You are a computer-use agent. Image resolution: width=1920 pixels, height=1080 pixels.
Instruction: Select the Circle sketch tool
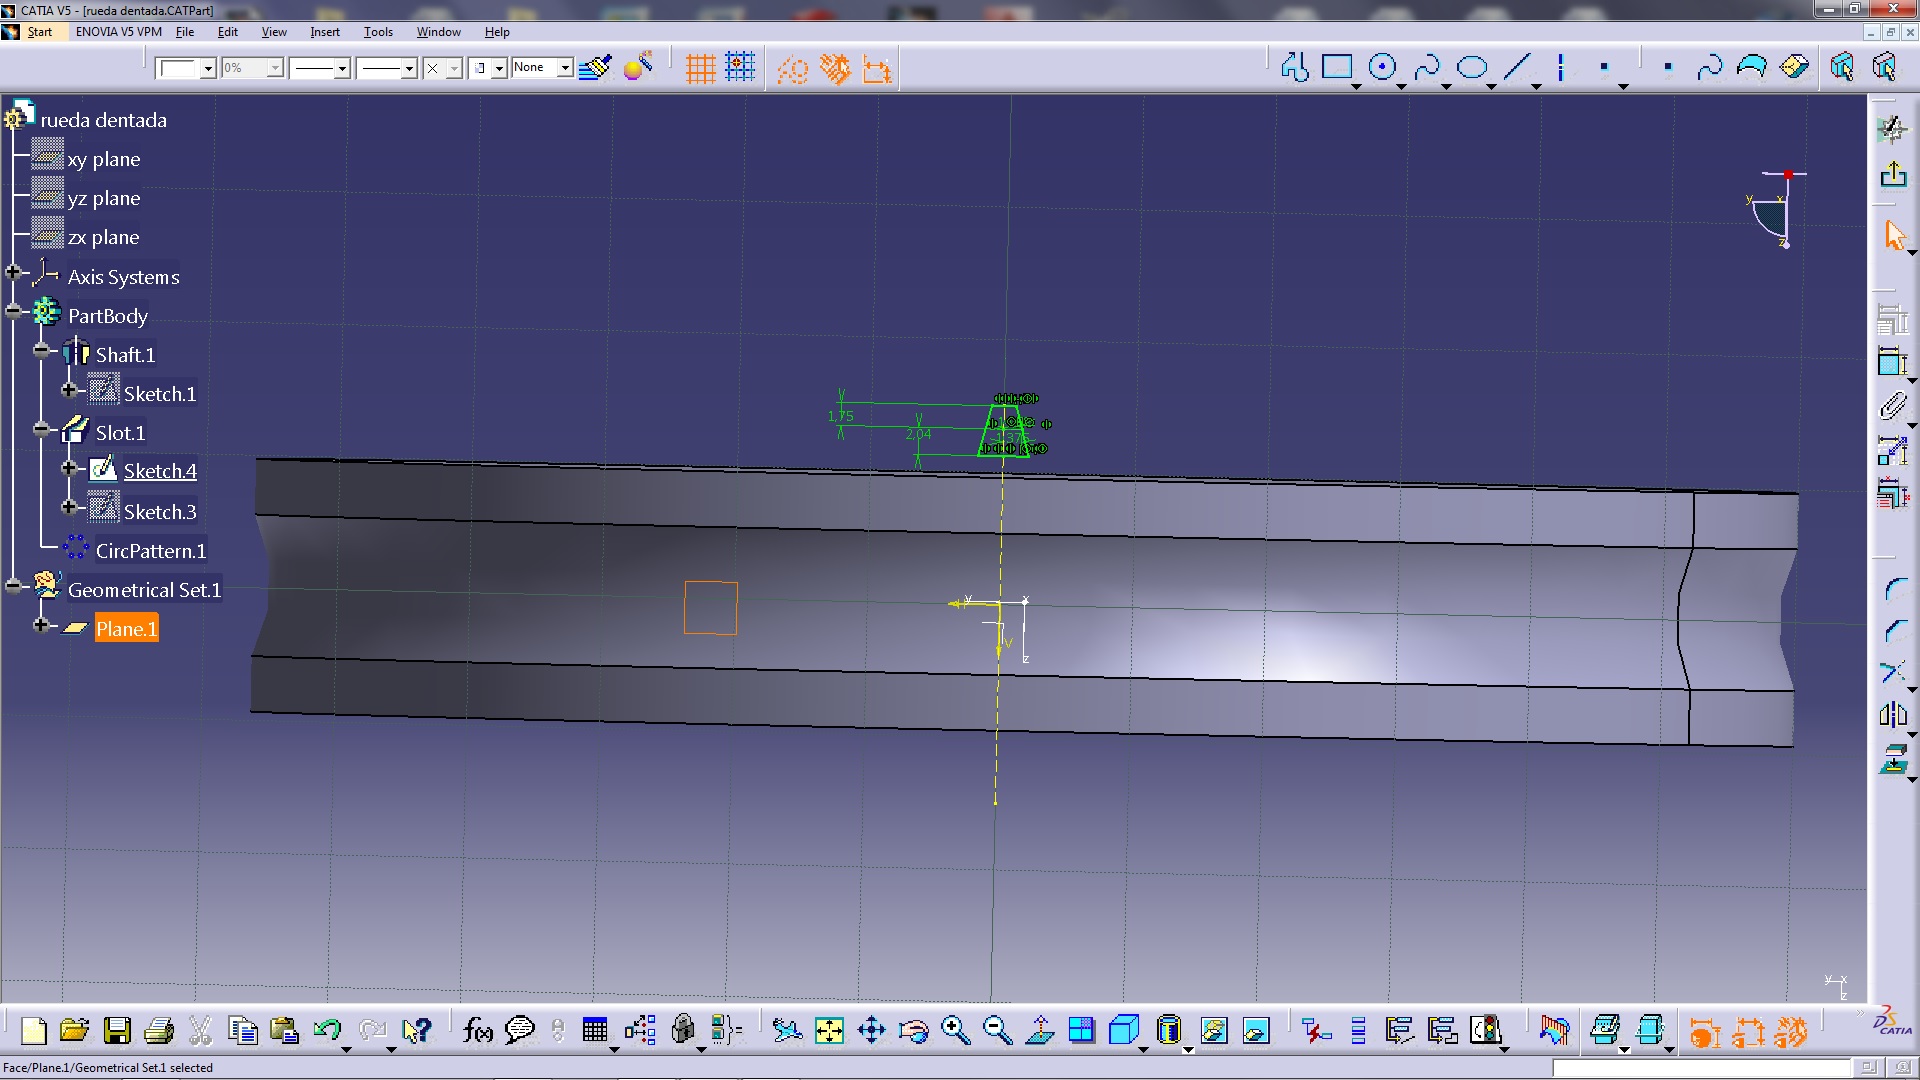pos(1382,68)
